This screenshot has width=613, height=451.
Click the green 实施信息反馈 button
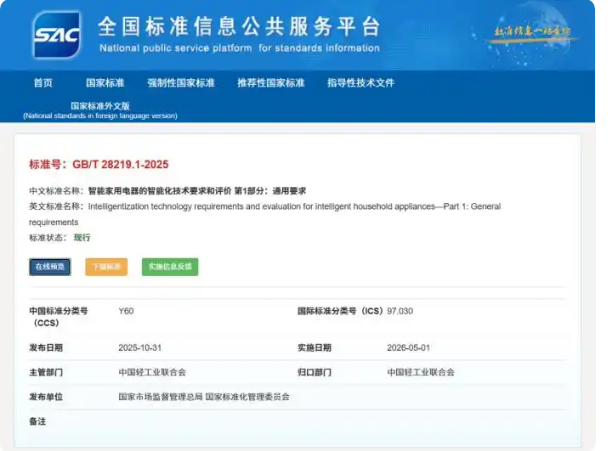click(x=170, y=267)
